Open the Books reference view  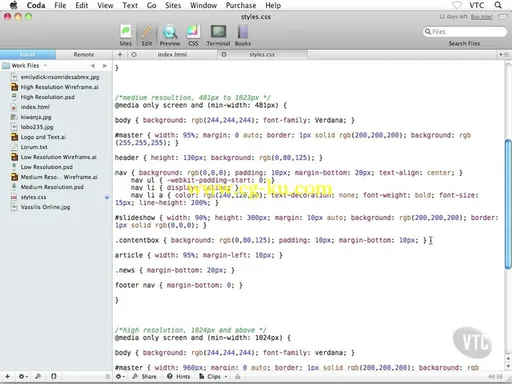click(x=243, y=35)
